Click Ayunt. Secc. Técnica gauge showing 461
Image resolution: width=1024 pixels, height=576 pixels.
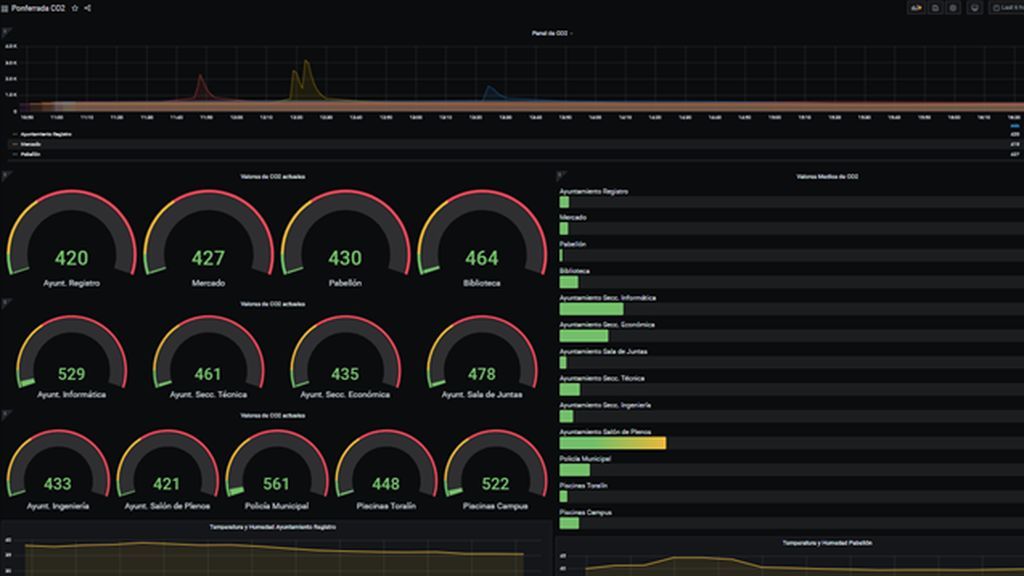[x=208, y=357]
